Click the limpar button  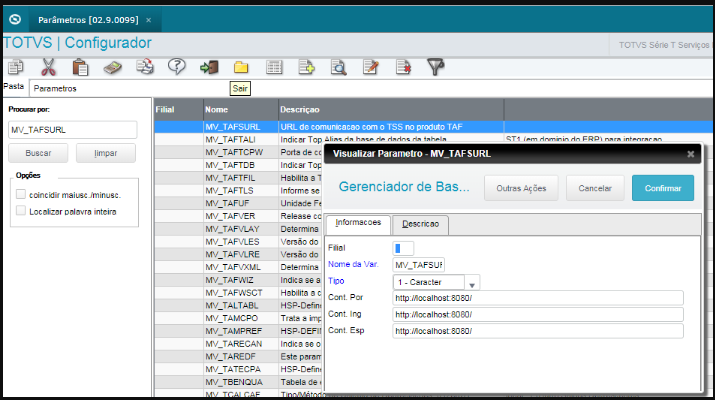106,153
